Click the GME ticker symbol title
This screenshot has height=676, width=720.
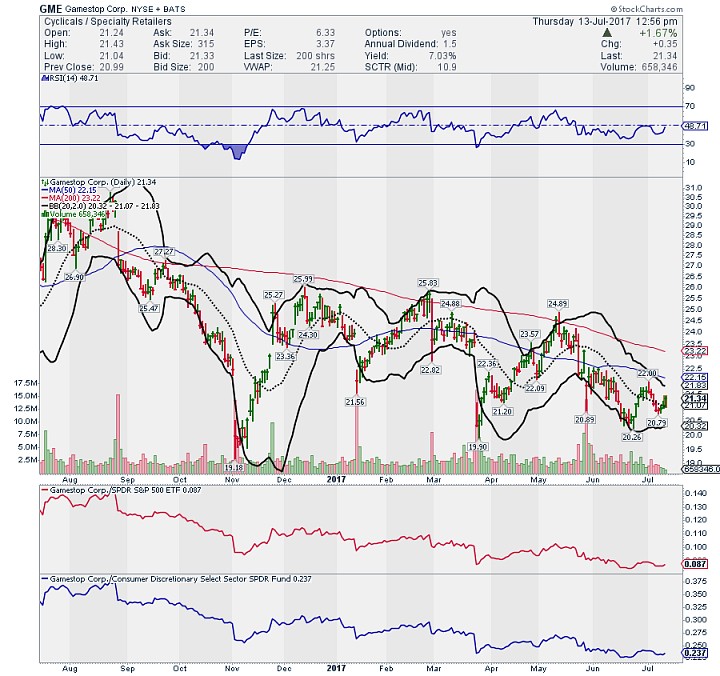click(x=50, y=8)
